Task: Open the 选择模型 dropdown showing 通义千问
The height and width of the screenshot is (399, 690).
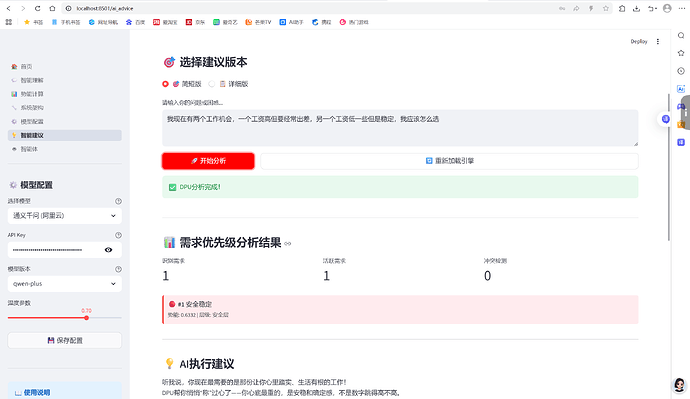Action: (65, 216)
